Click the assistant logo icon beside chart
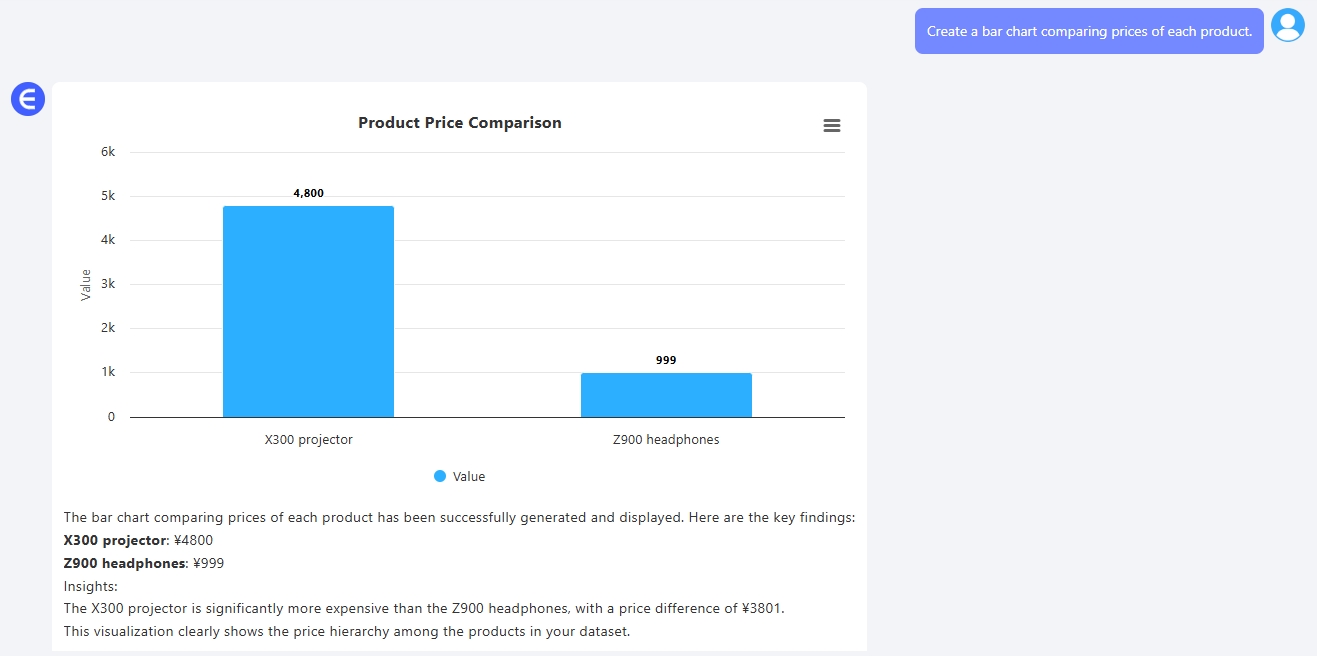 (28, 99)
